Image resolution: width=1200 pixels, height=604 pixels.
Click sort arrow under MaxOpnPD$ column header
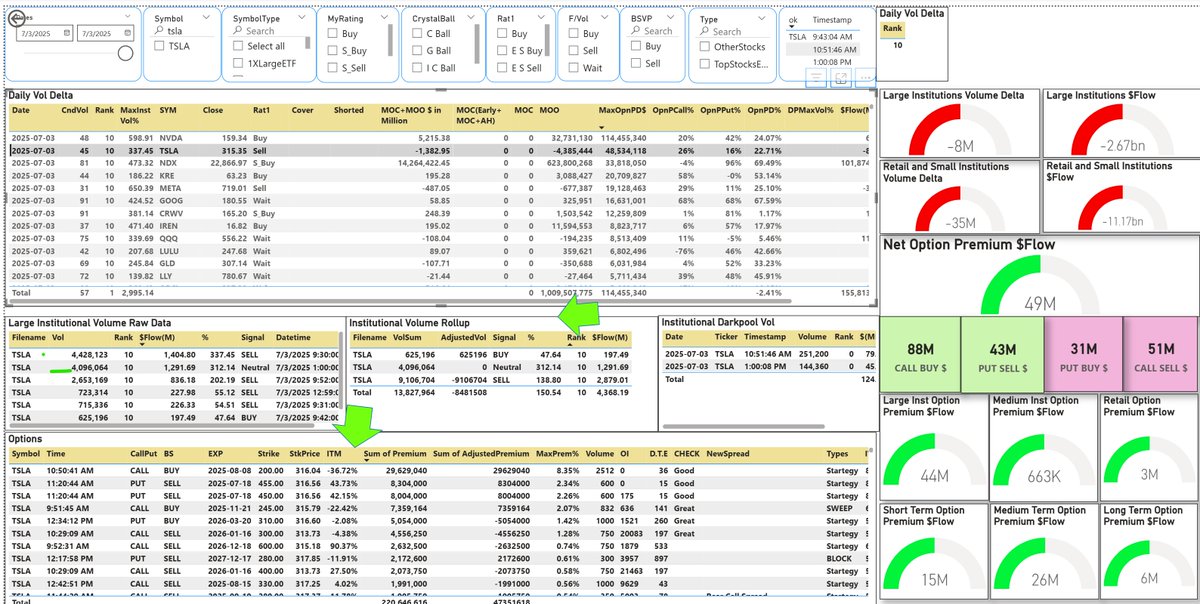pos(602,128)
